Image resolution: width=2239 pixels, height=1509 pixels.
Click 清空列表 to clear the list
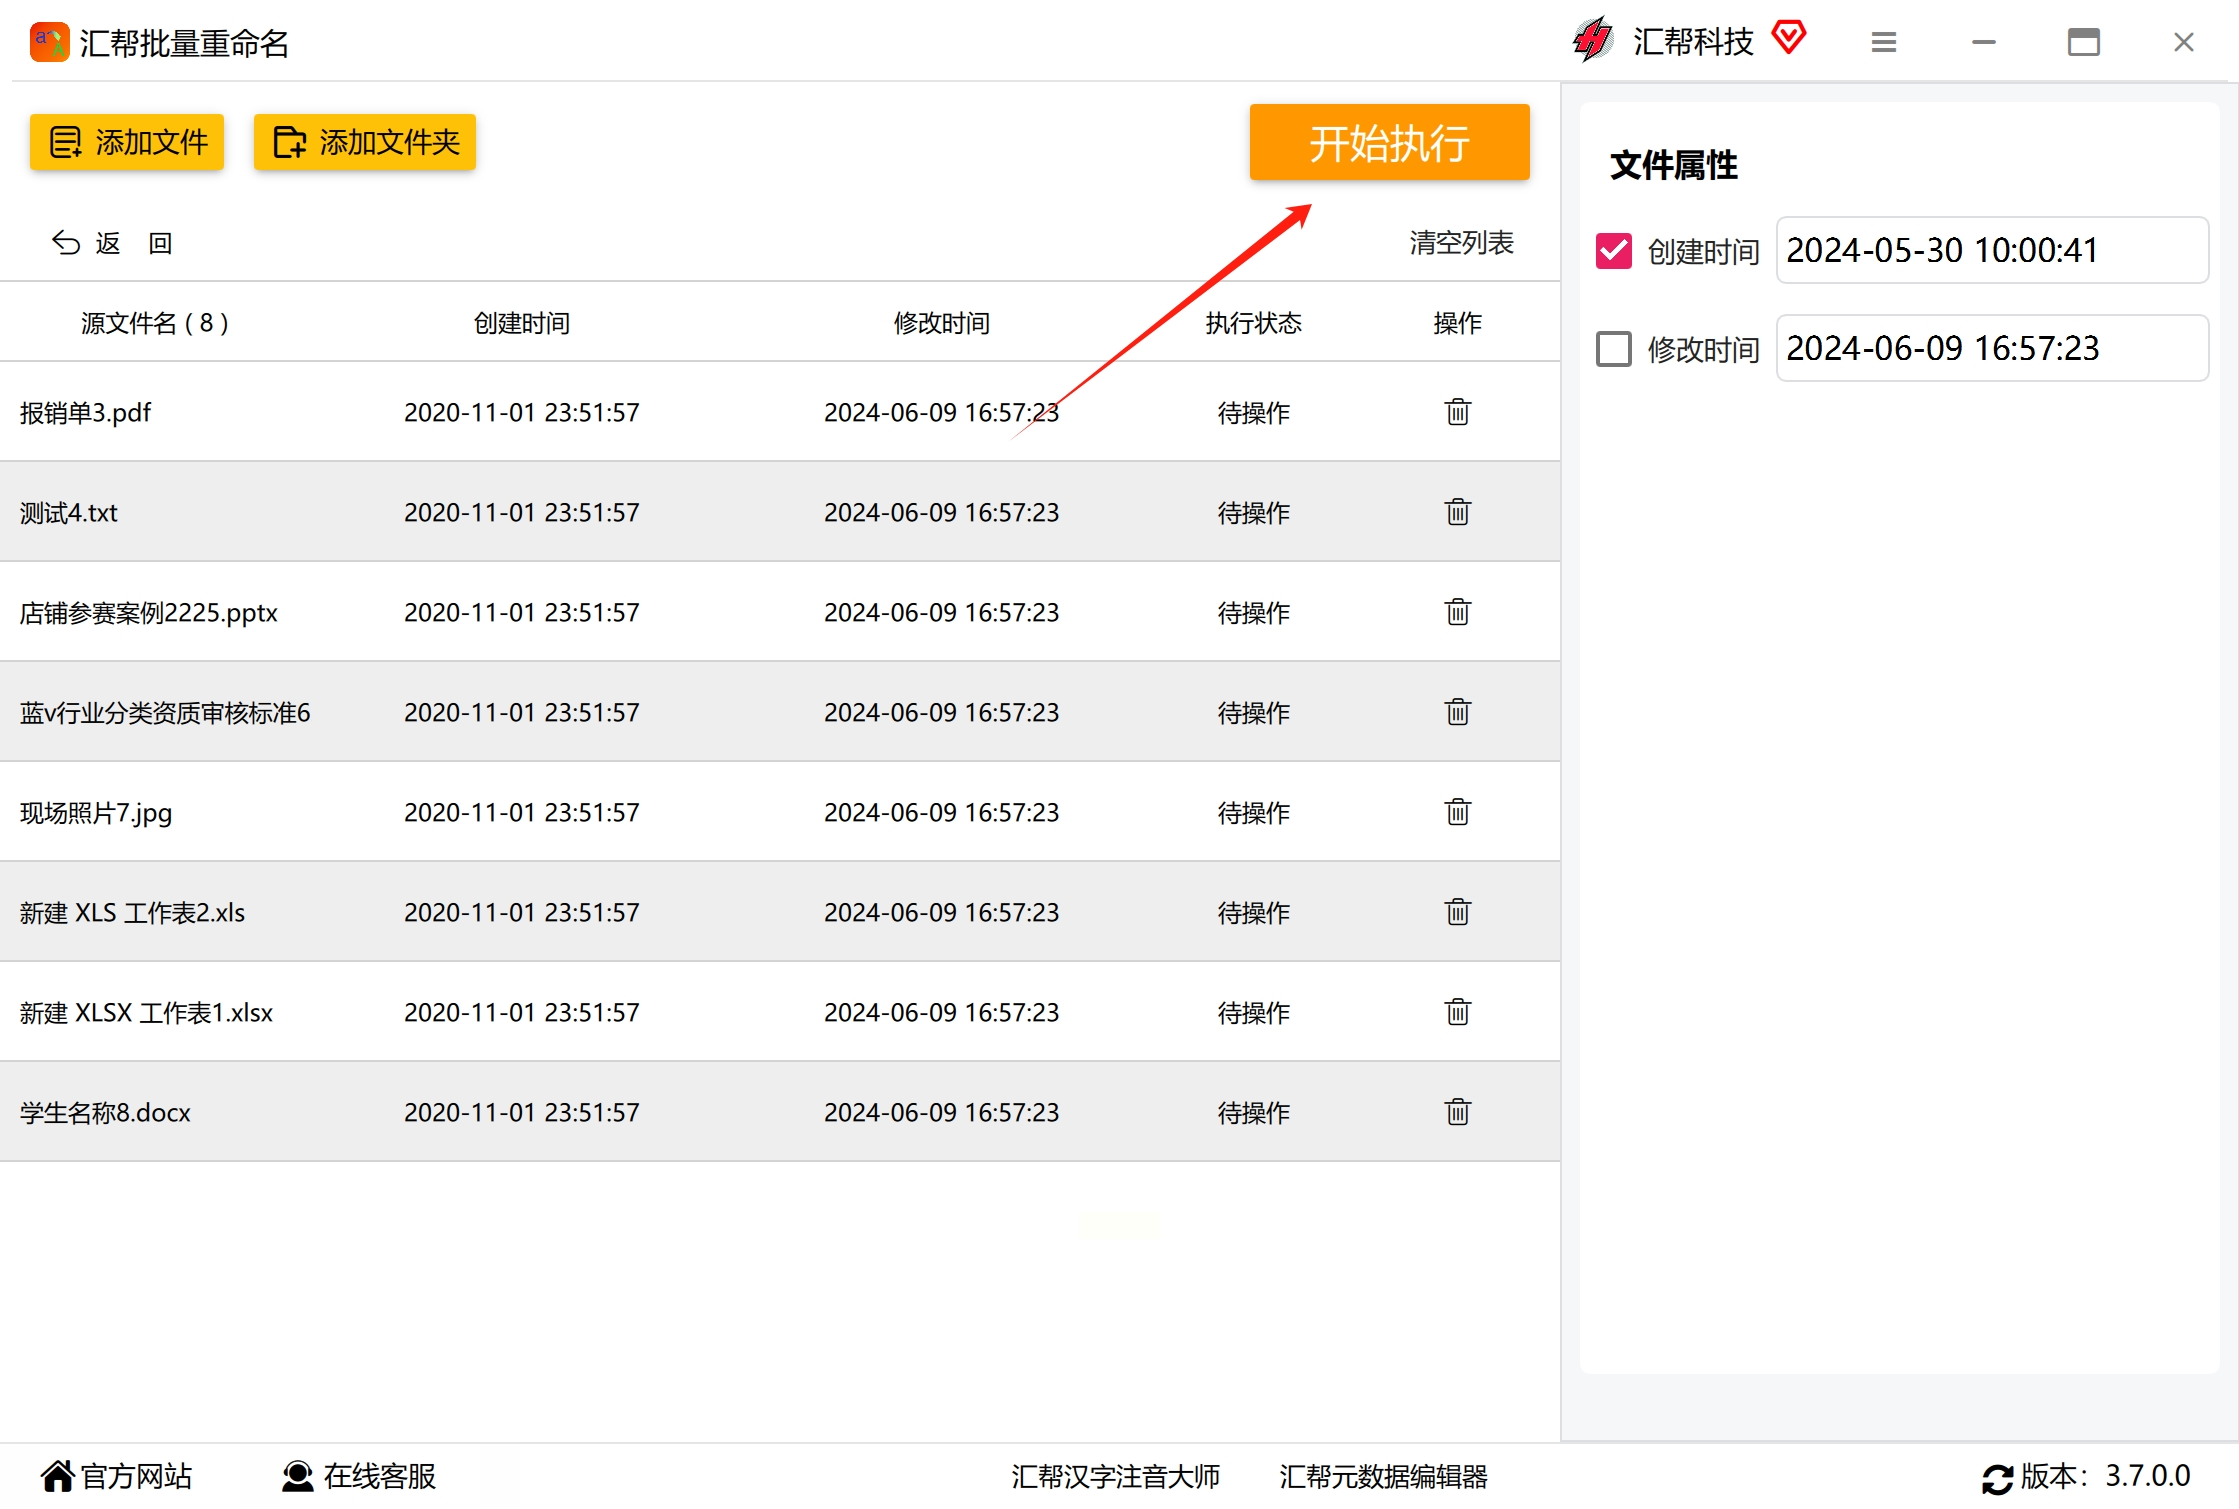tap(1461, 242)
